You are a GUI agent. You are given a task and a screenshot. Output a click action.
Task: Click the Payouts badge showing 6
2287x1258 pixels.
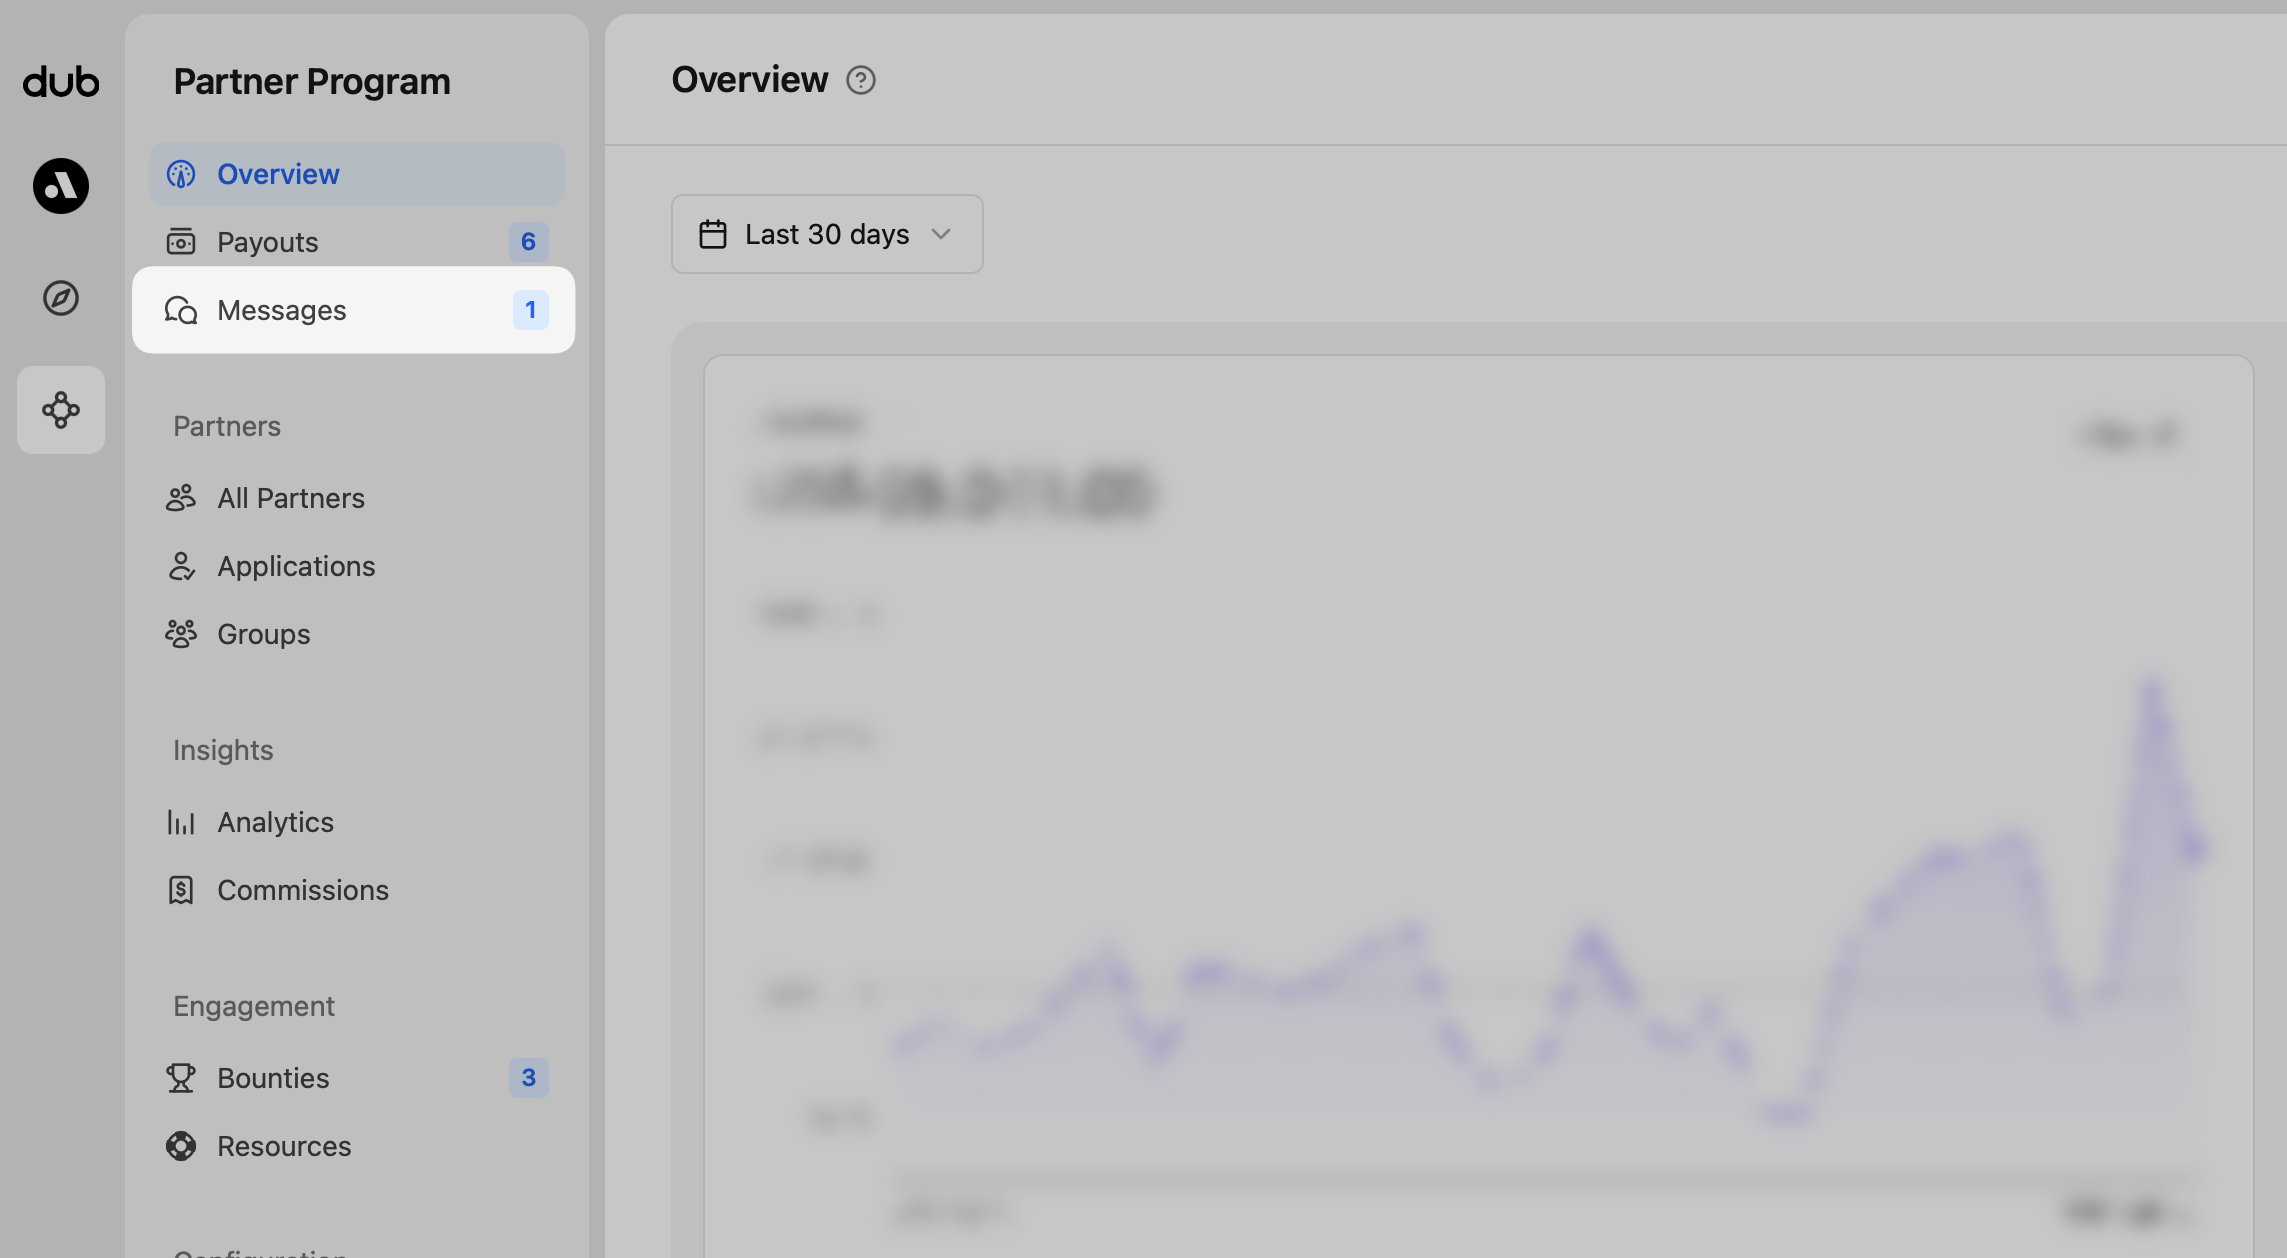tap(529, 242)
